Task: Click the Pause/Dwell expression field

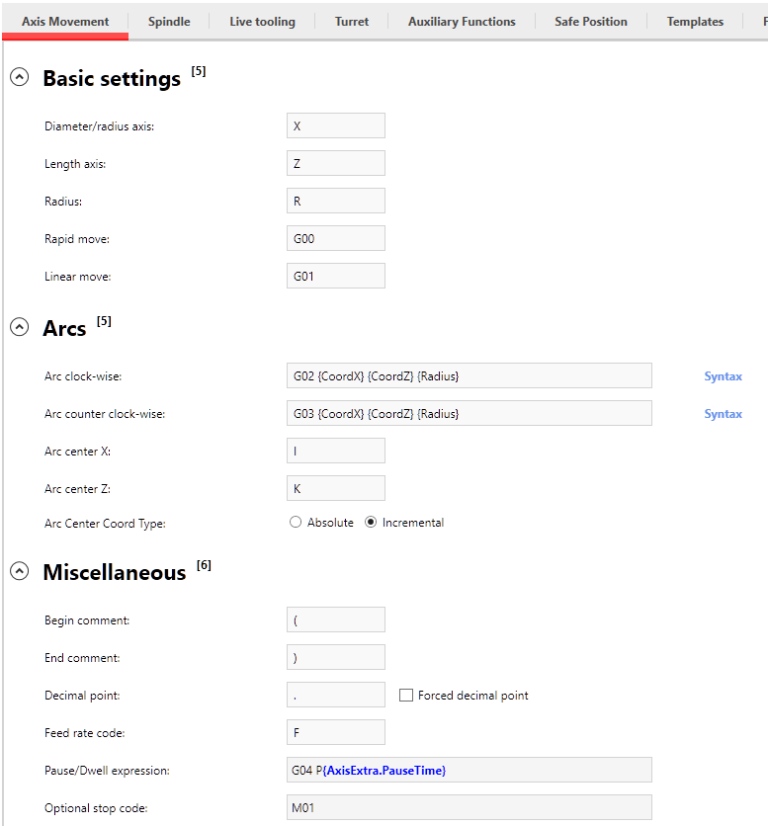Action: pyautogui.click(x=469, y=770)
